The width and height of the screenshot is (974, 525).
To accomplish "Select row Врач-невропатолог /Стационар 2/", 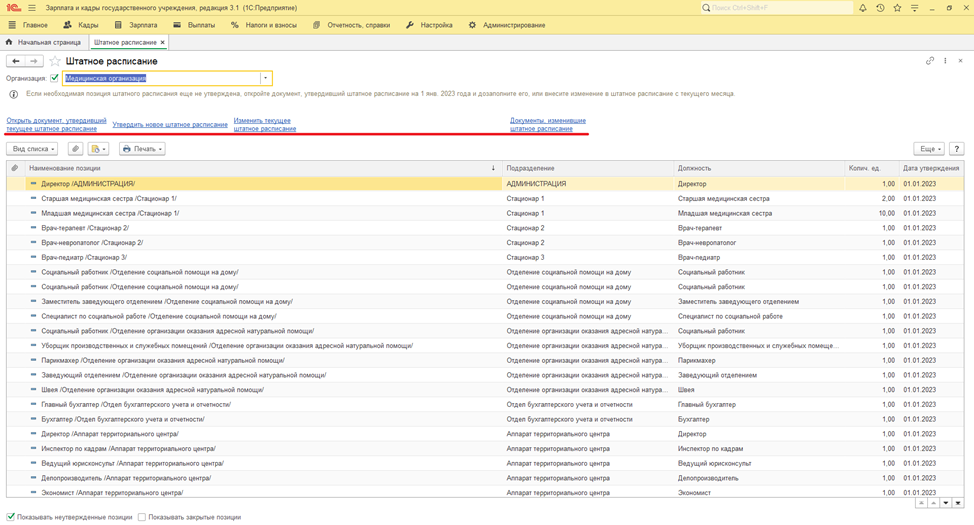I will (x=485, y=243).
